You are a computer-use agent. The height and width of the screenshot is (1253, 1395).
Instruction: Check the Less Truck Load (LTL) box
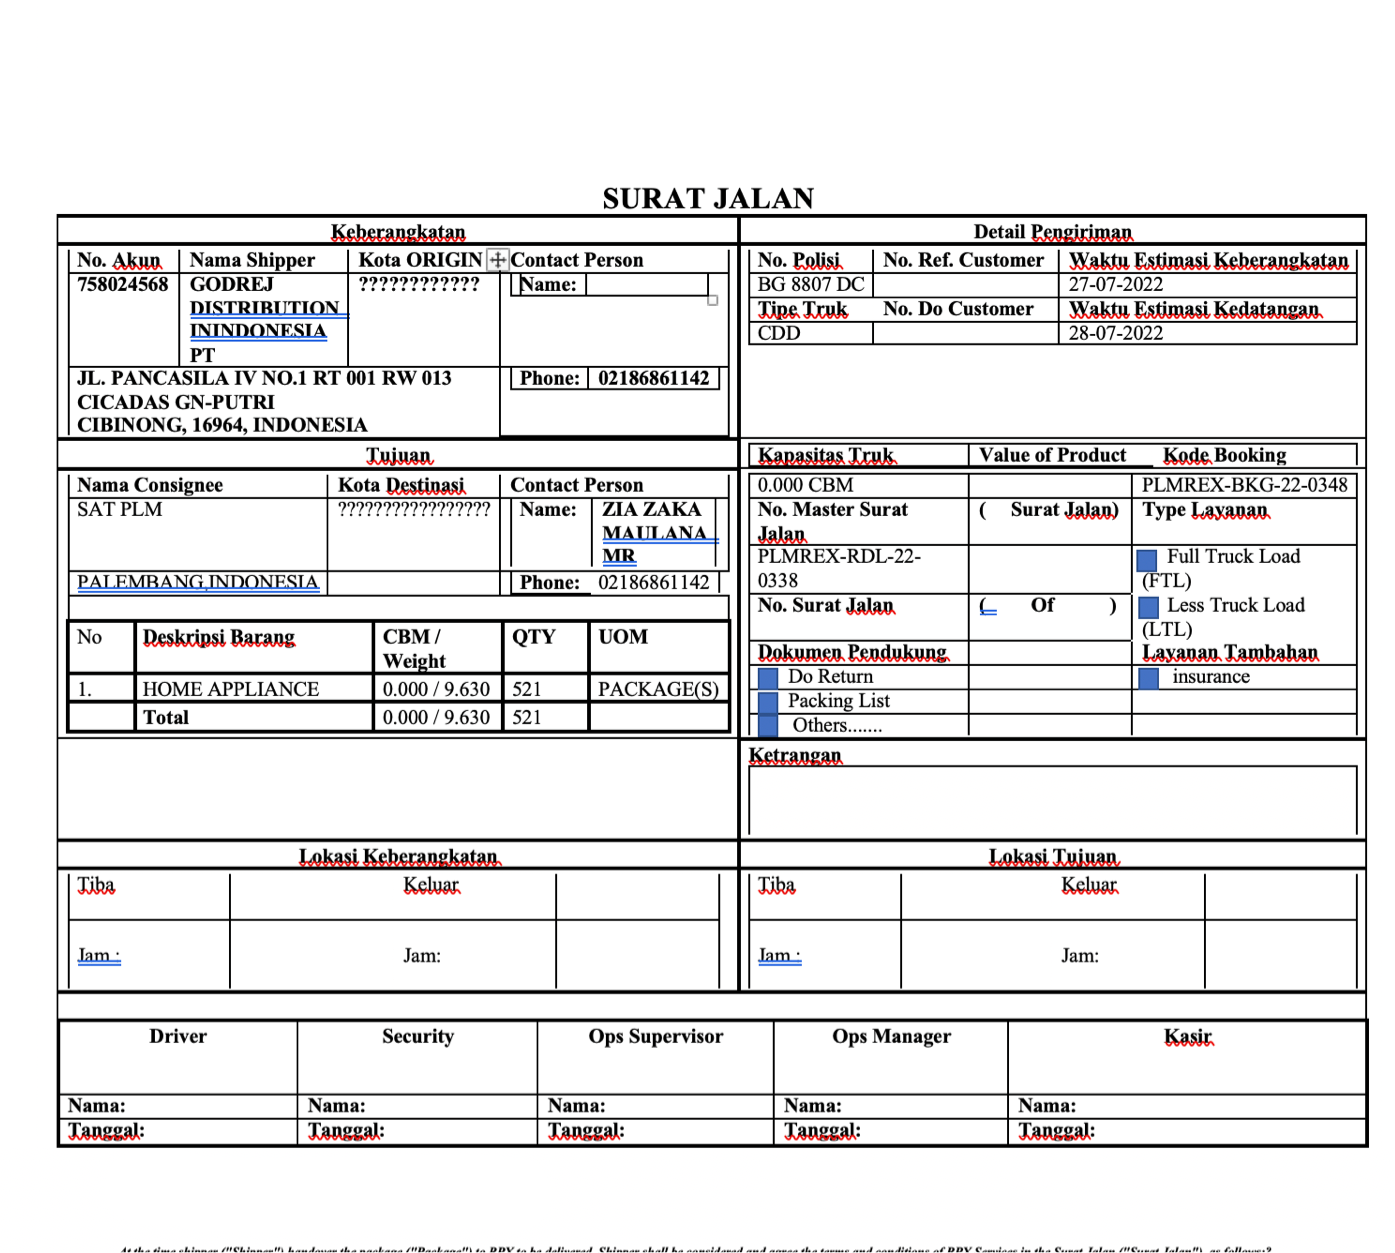[x=1149, y=607]
